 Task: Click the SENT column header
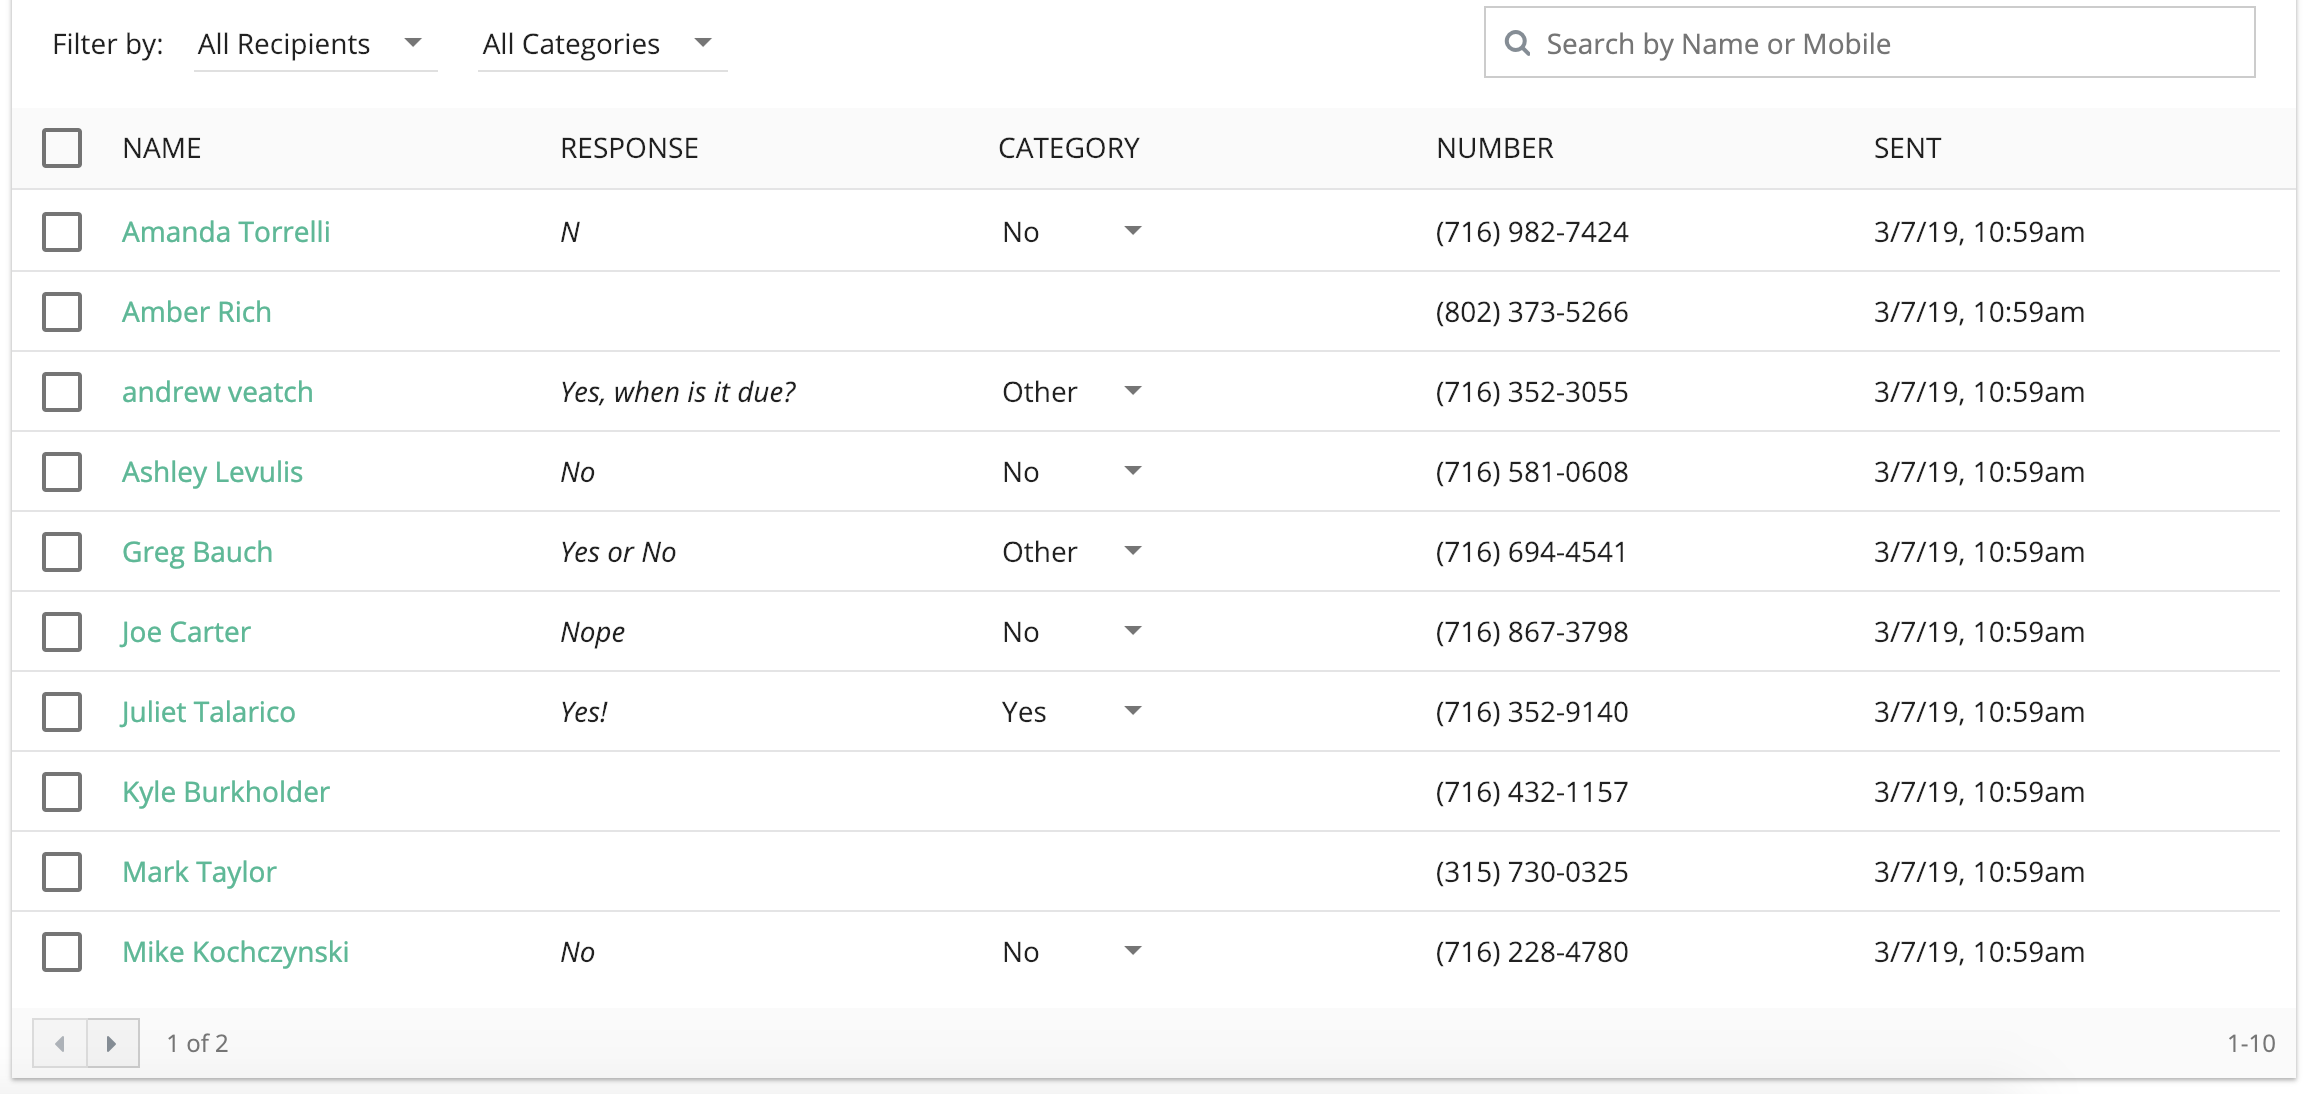pos(1906,148)
